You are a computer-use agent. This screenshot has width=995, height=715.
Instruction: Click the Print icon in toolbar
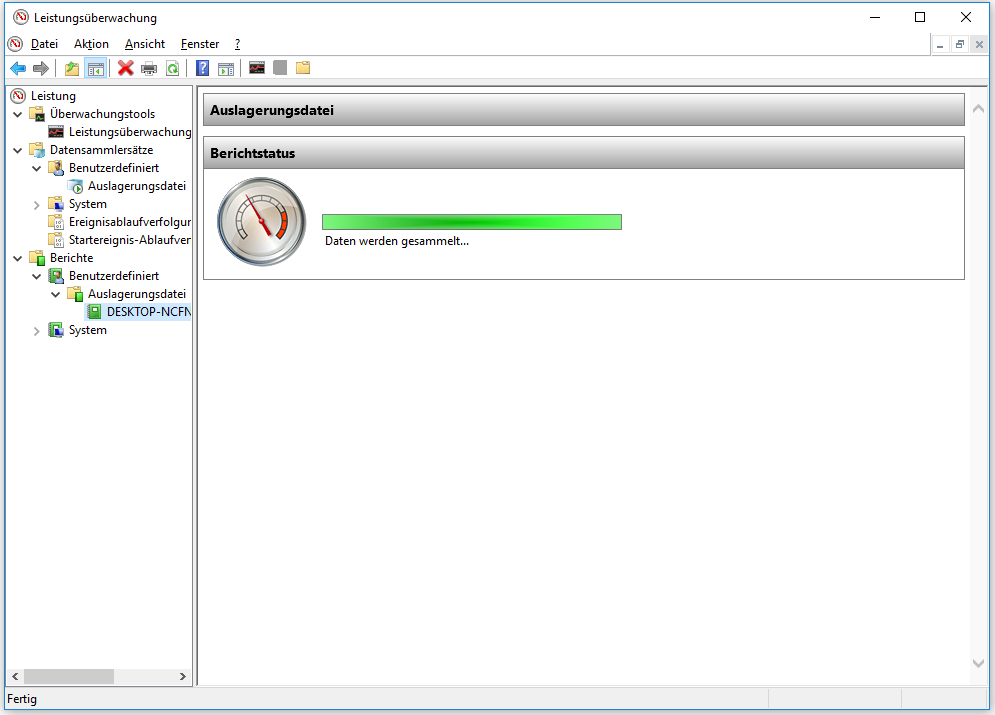pyautogui.click(x=149, y=68)
